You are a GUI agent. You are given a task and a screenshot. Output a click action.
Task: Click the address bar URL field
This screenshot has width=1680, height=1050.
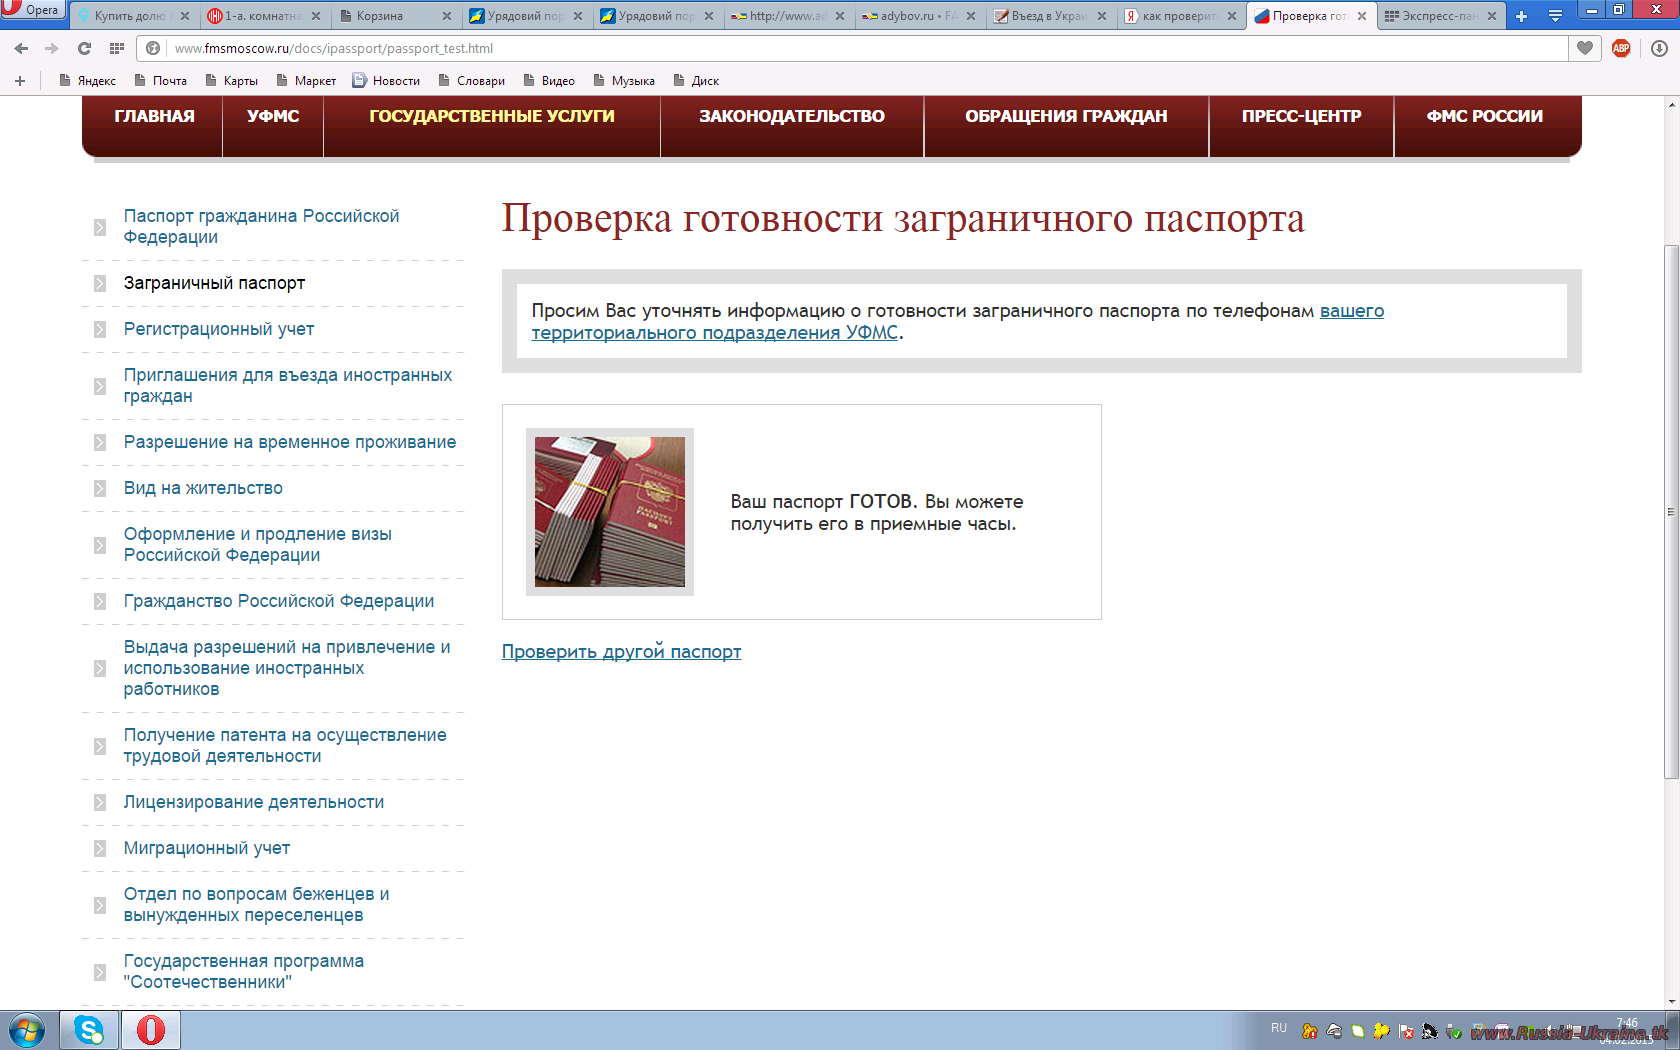[860, 48]
